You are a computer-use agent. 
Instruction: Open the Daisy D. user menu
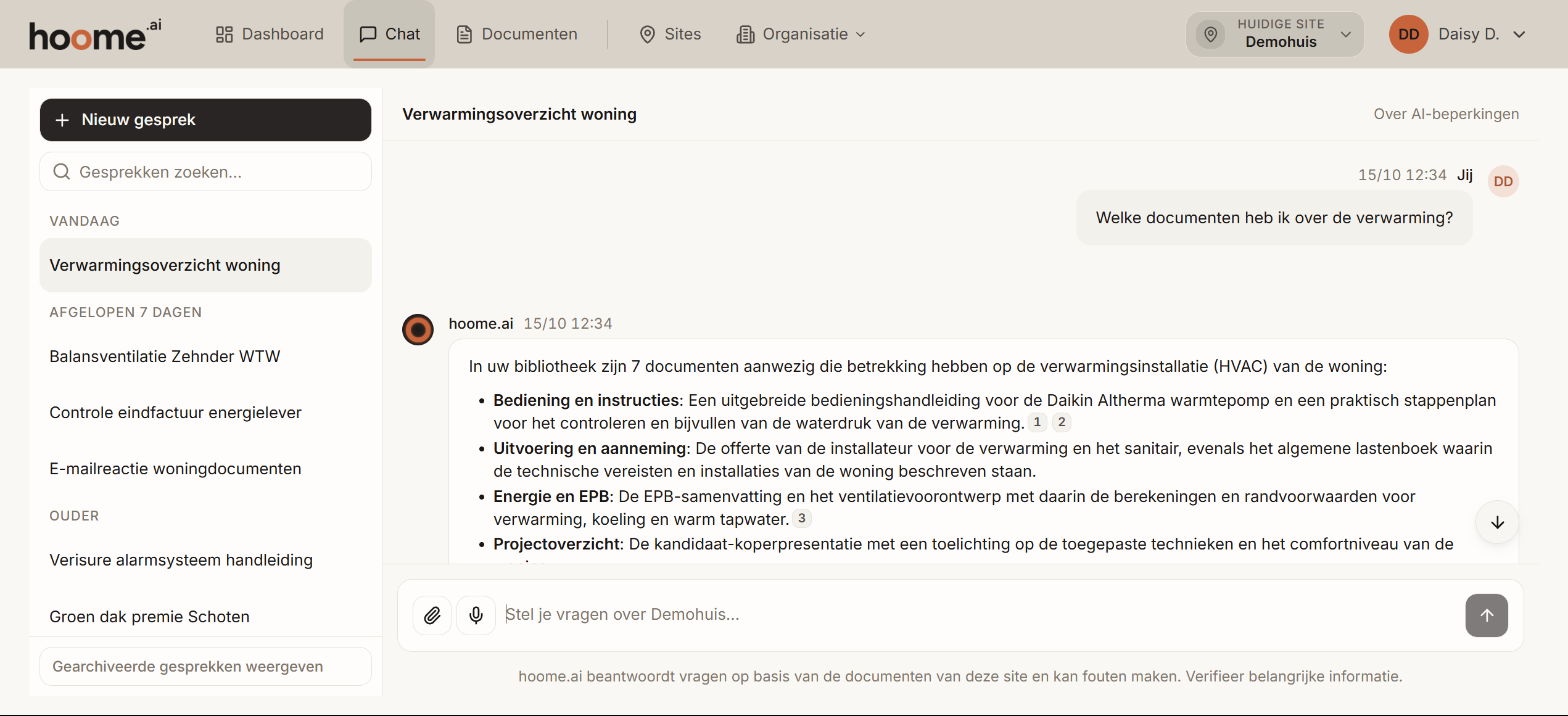coord(1458,34)
